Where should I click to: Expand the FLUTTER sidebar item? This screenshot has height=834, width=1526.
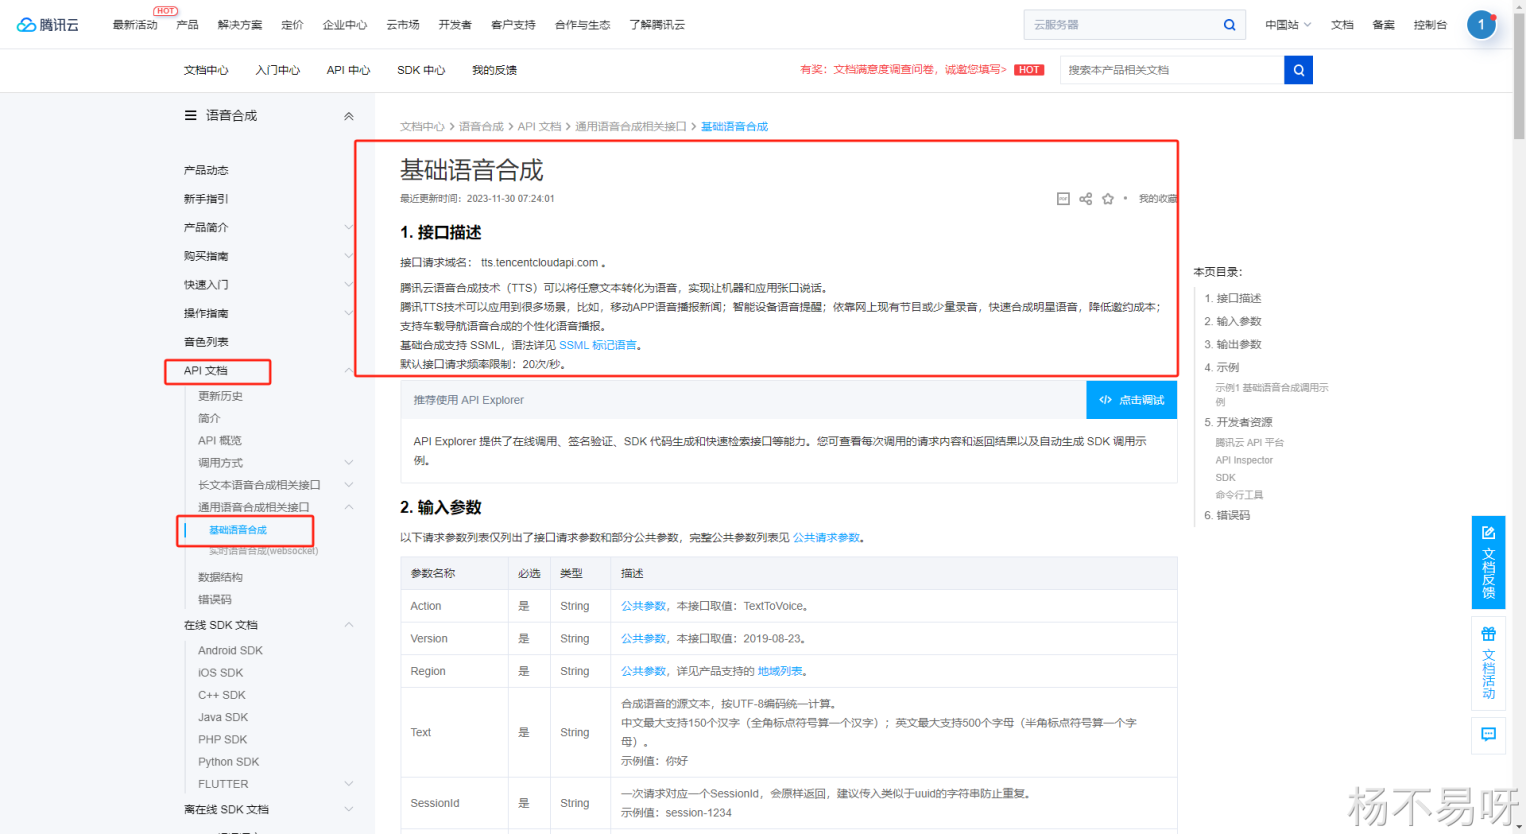click(349, 784)
